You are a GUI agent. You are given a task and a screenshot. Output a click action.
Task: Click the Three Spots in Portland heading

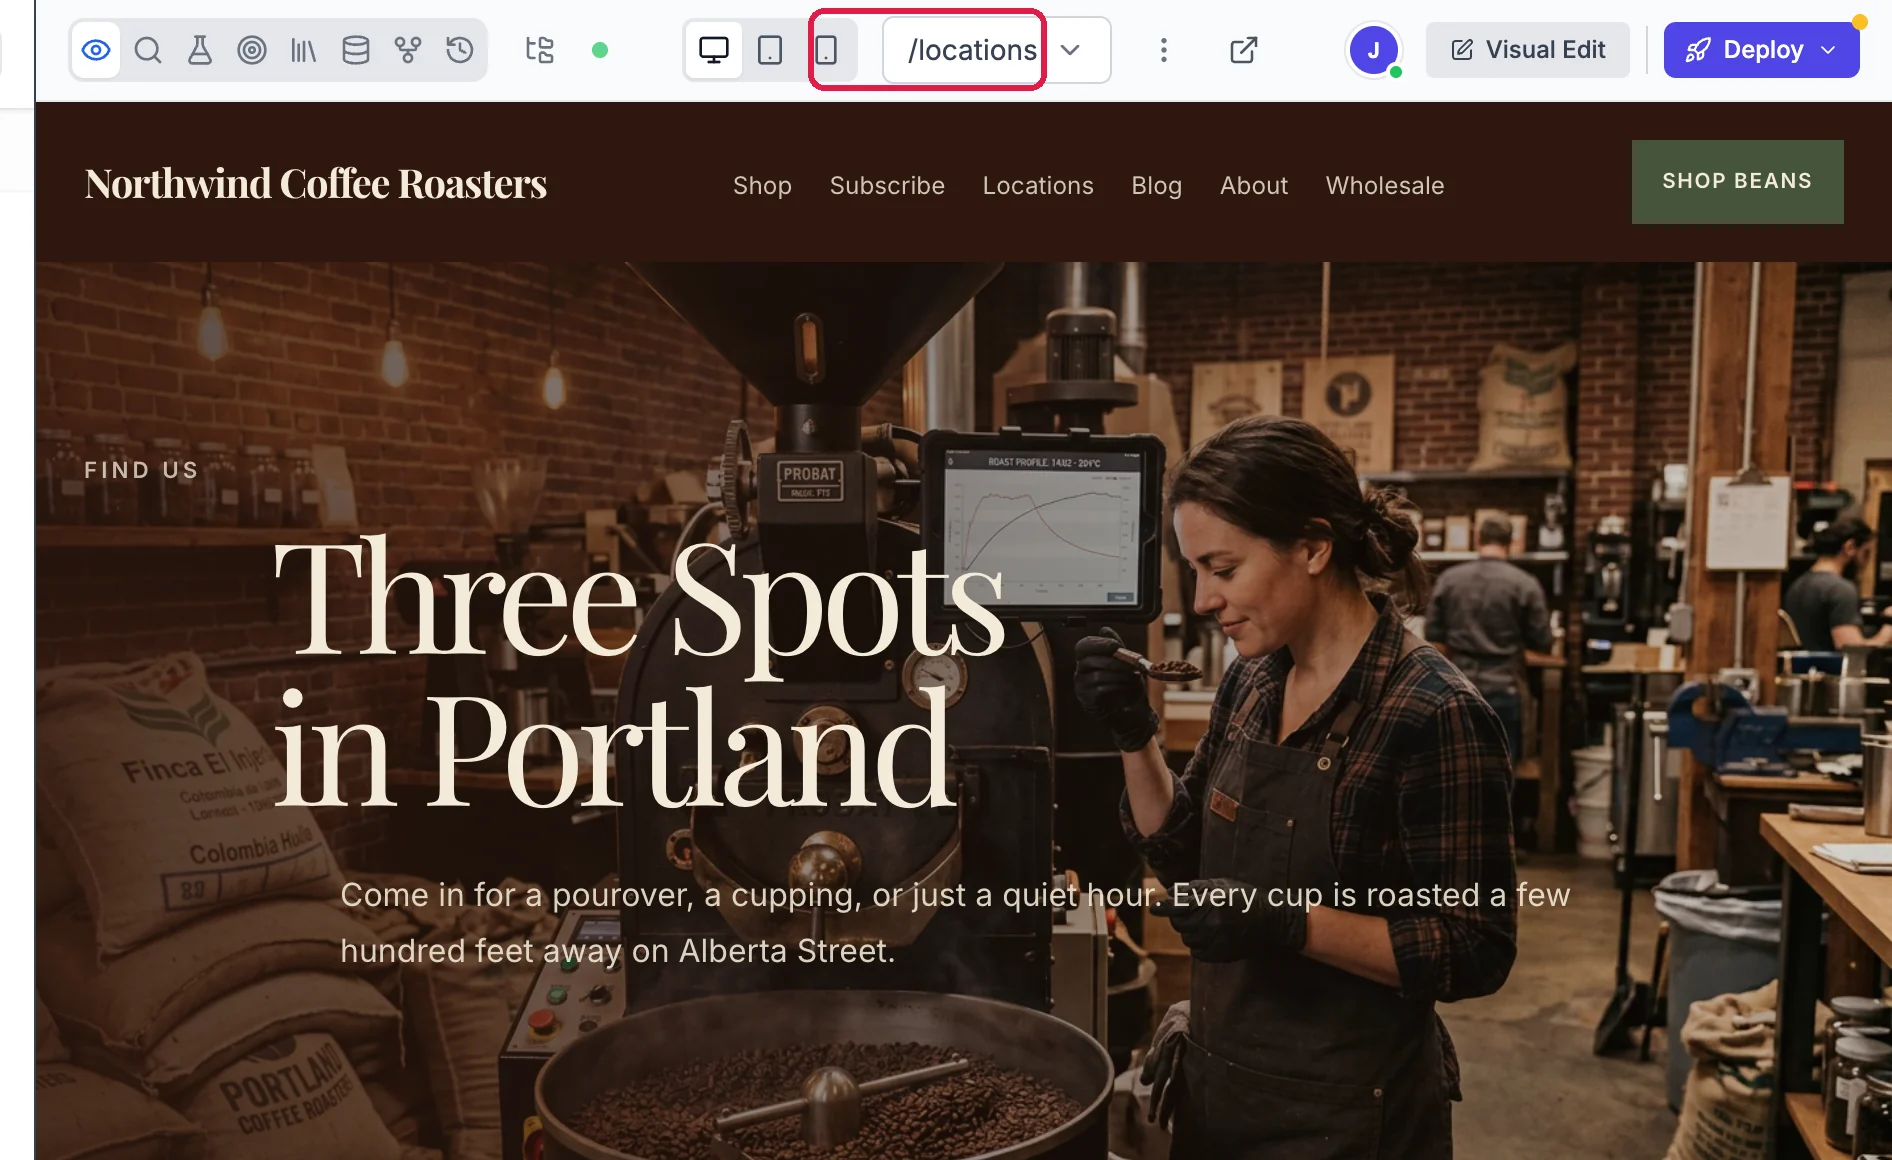pyautogui.click(x=638, y=672)
